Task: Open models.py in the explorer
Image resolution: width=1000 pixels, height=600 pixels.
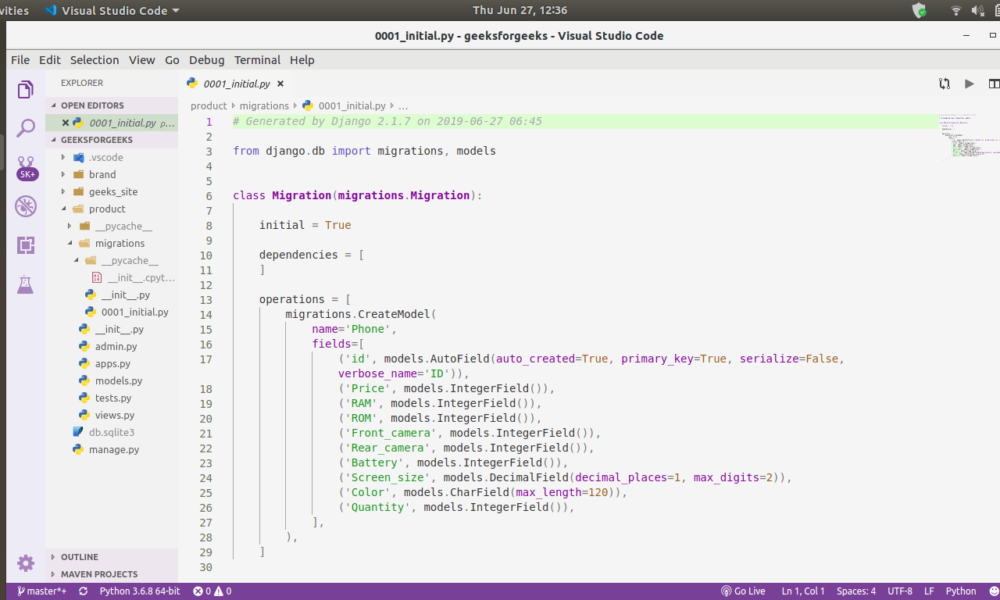Action: (119, 381)
